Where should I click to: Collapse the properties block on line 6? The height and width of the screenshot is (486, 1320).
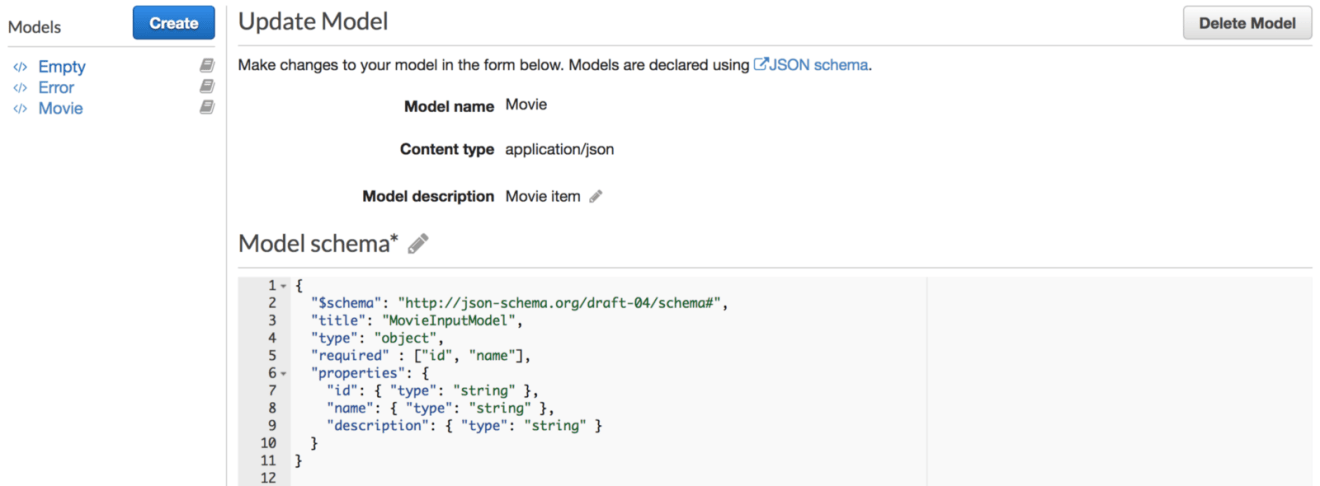point(283,373)
